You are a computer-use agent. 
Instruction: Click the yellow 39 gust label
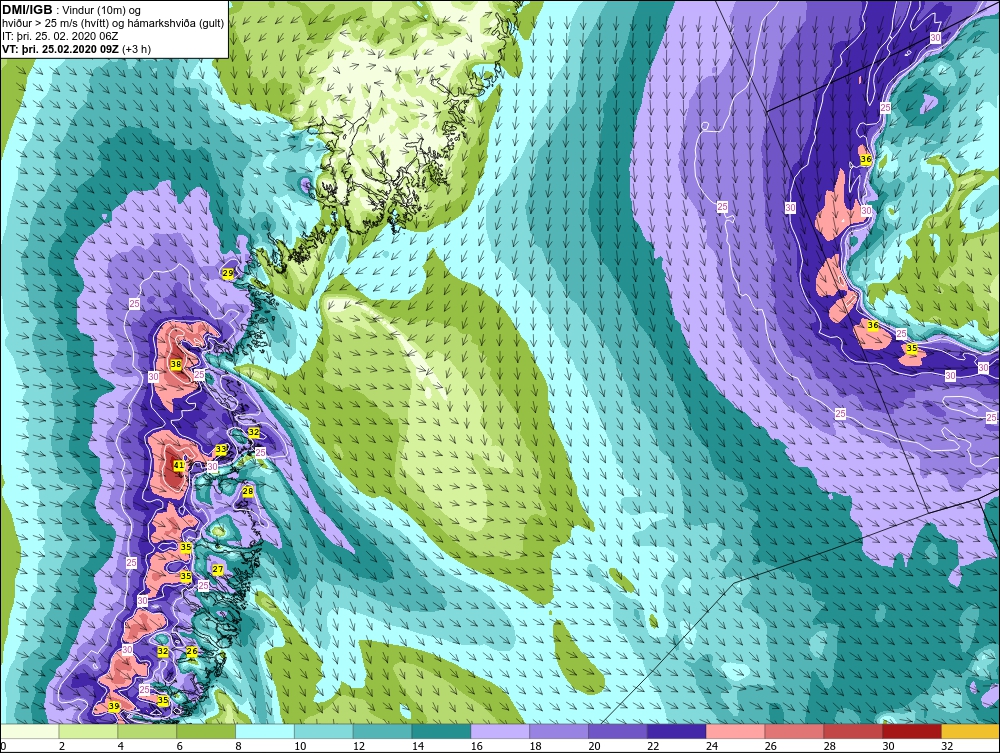[114, 706]
